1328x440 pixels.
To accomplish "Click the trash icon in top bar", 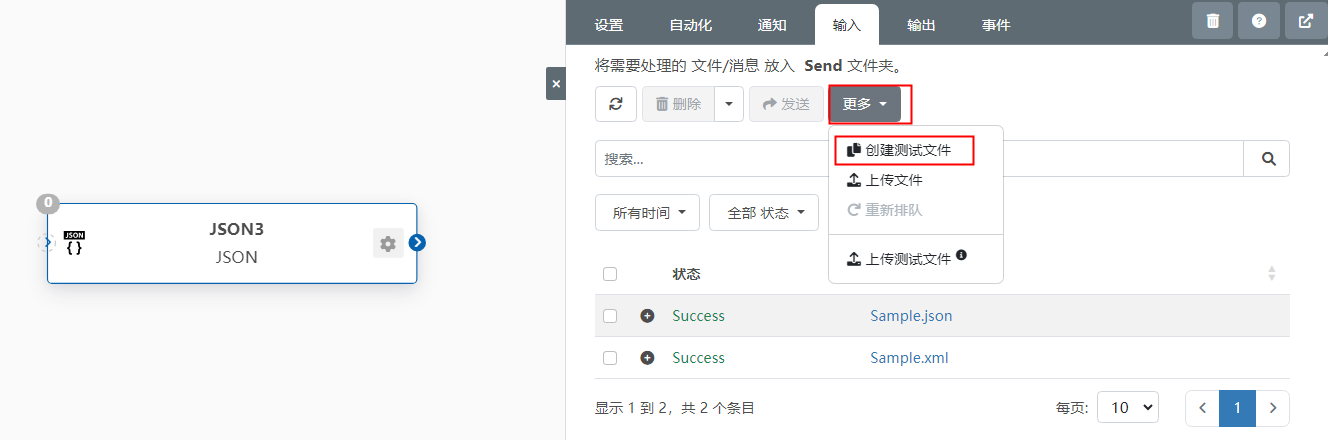I will pos(1212,21).
